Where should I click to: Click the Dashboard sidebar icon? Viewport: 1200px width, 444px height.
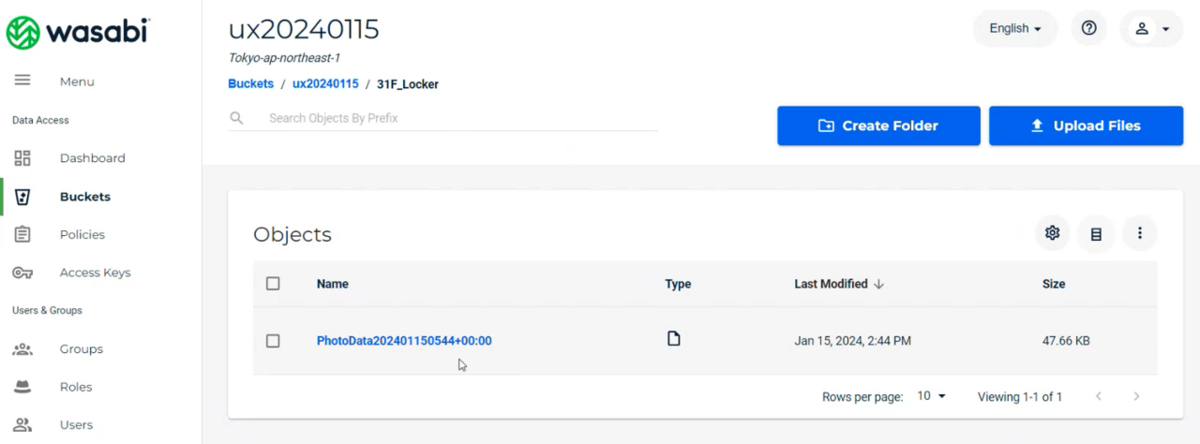click(22, 158)
